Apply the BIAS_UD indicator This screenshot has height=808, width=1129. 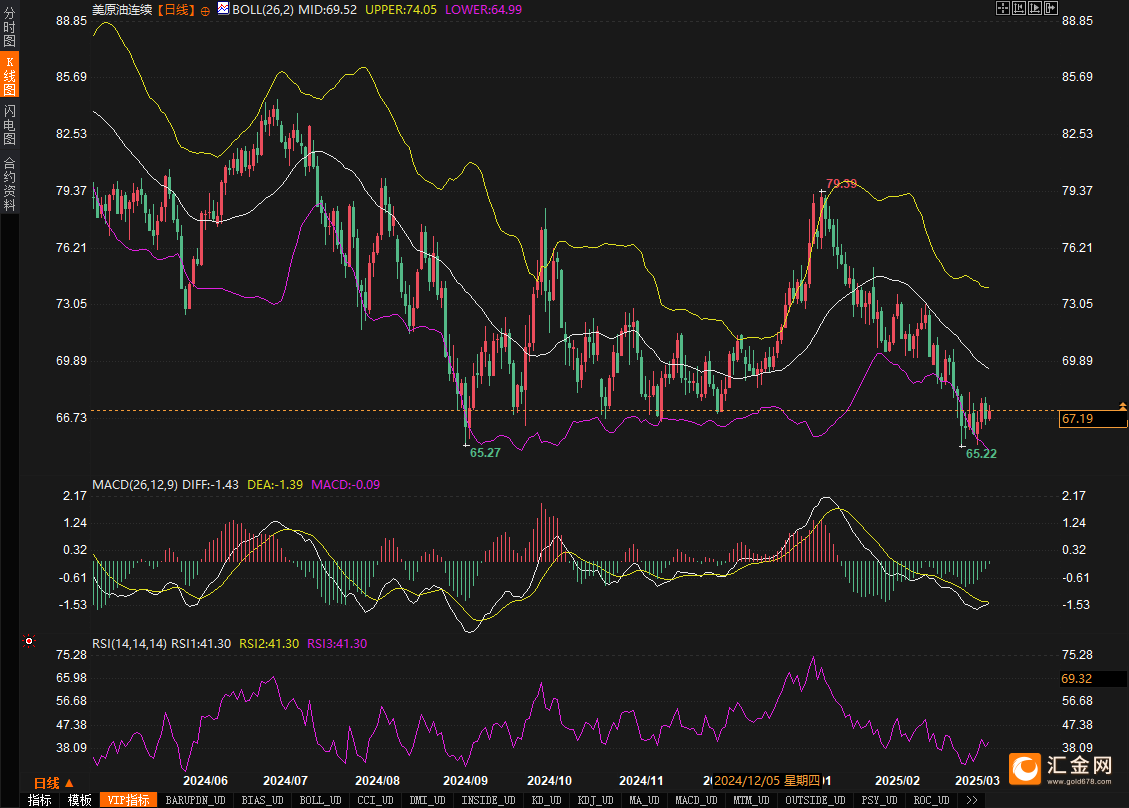(262, 800)
